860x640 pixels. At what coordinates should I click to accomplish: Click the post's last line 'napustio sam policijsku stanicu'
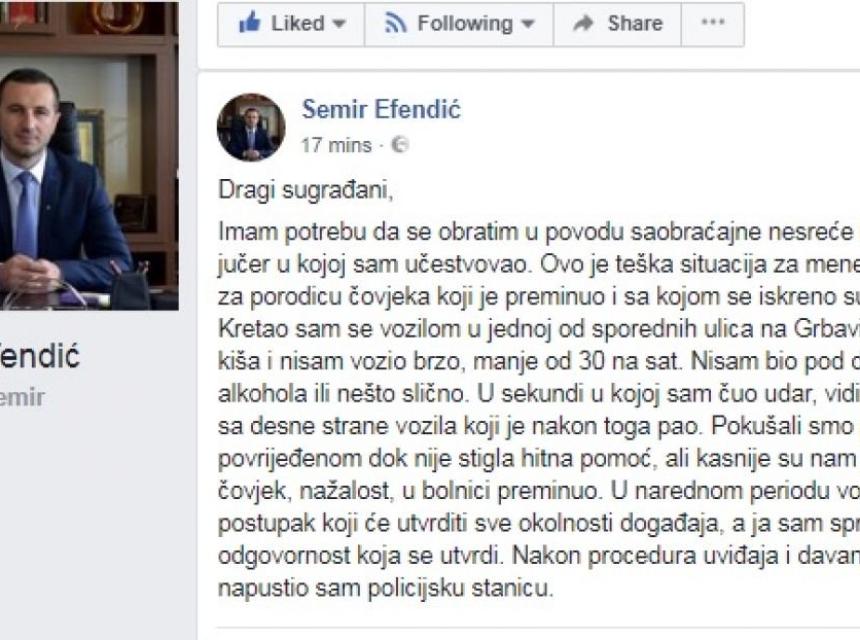pyautogui.click(x=386, y=588)
